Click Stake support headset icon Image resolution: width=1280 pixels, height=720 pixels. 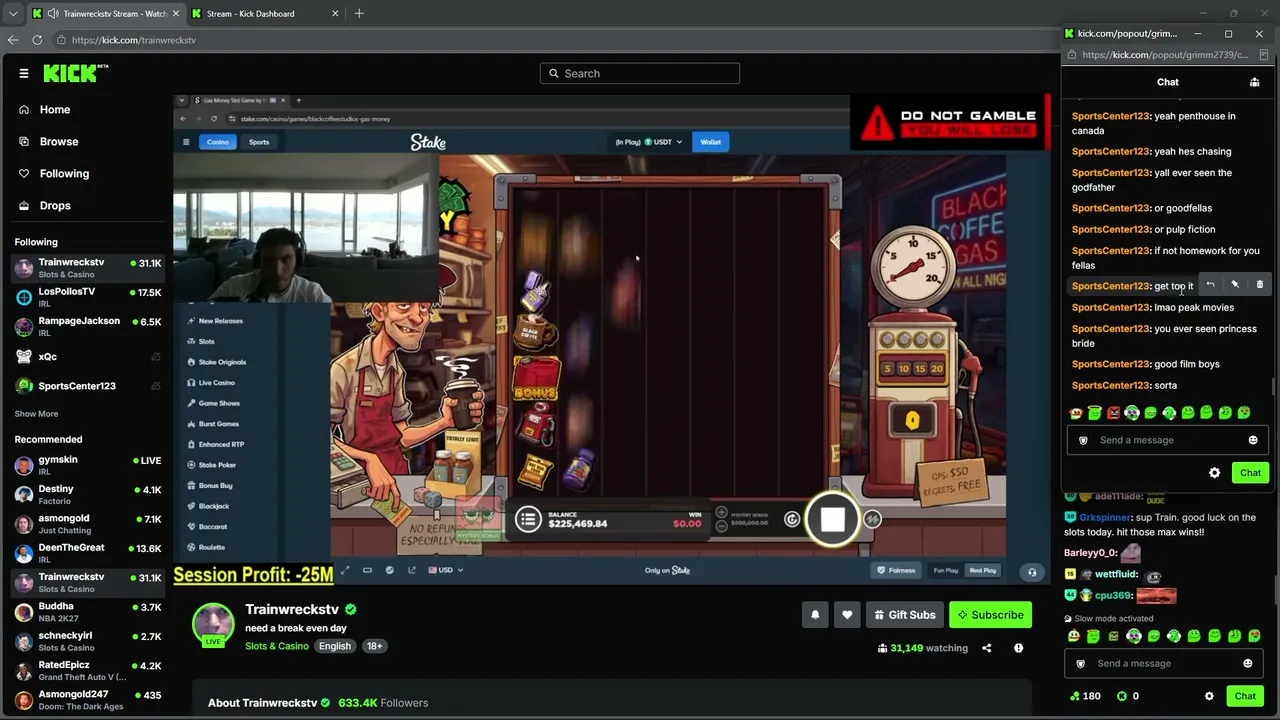pos(1032,572)
